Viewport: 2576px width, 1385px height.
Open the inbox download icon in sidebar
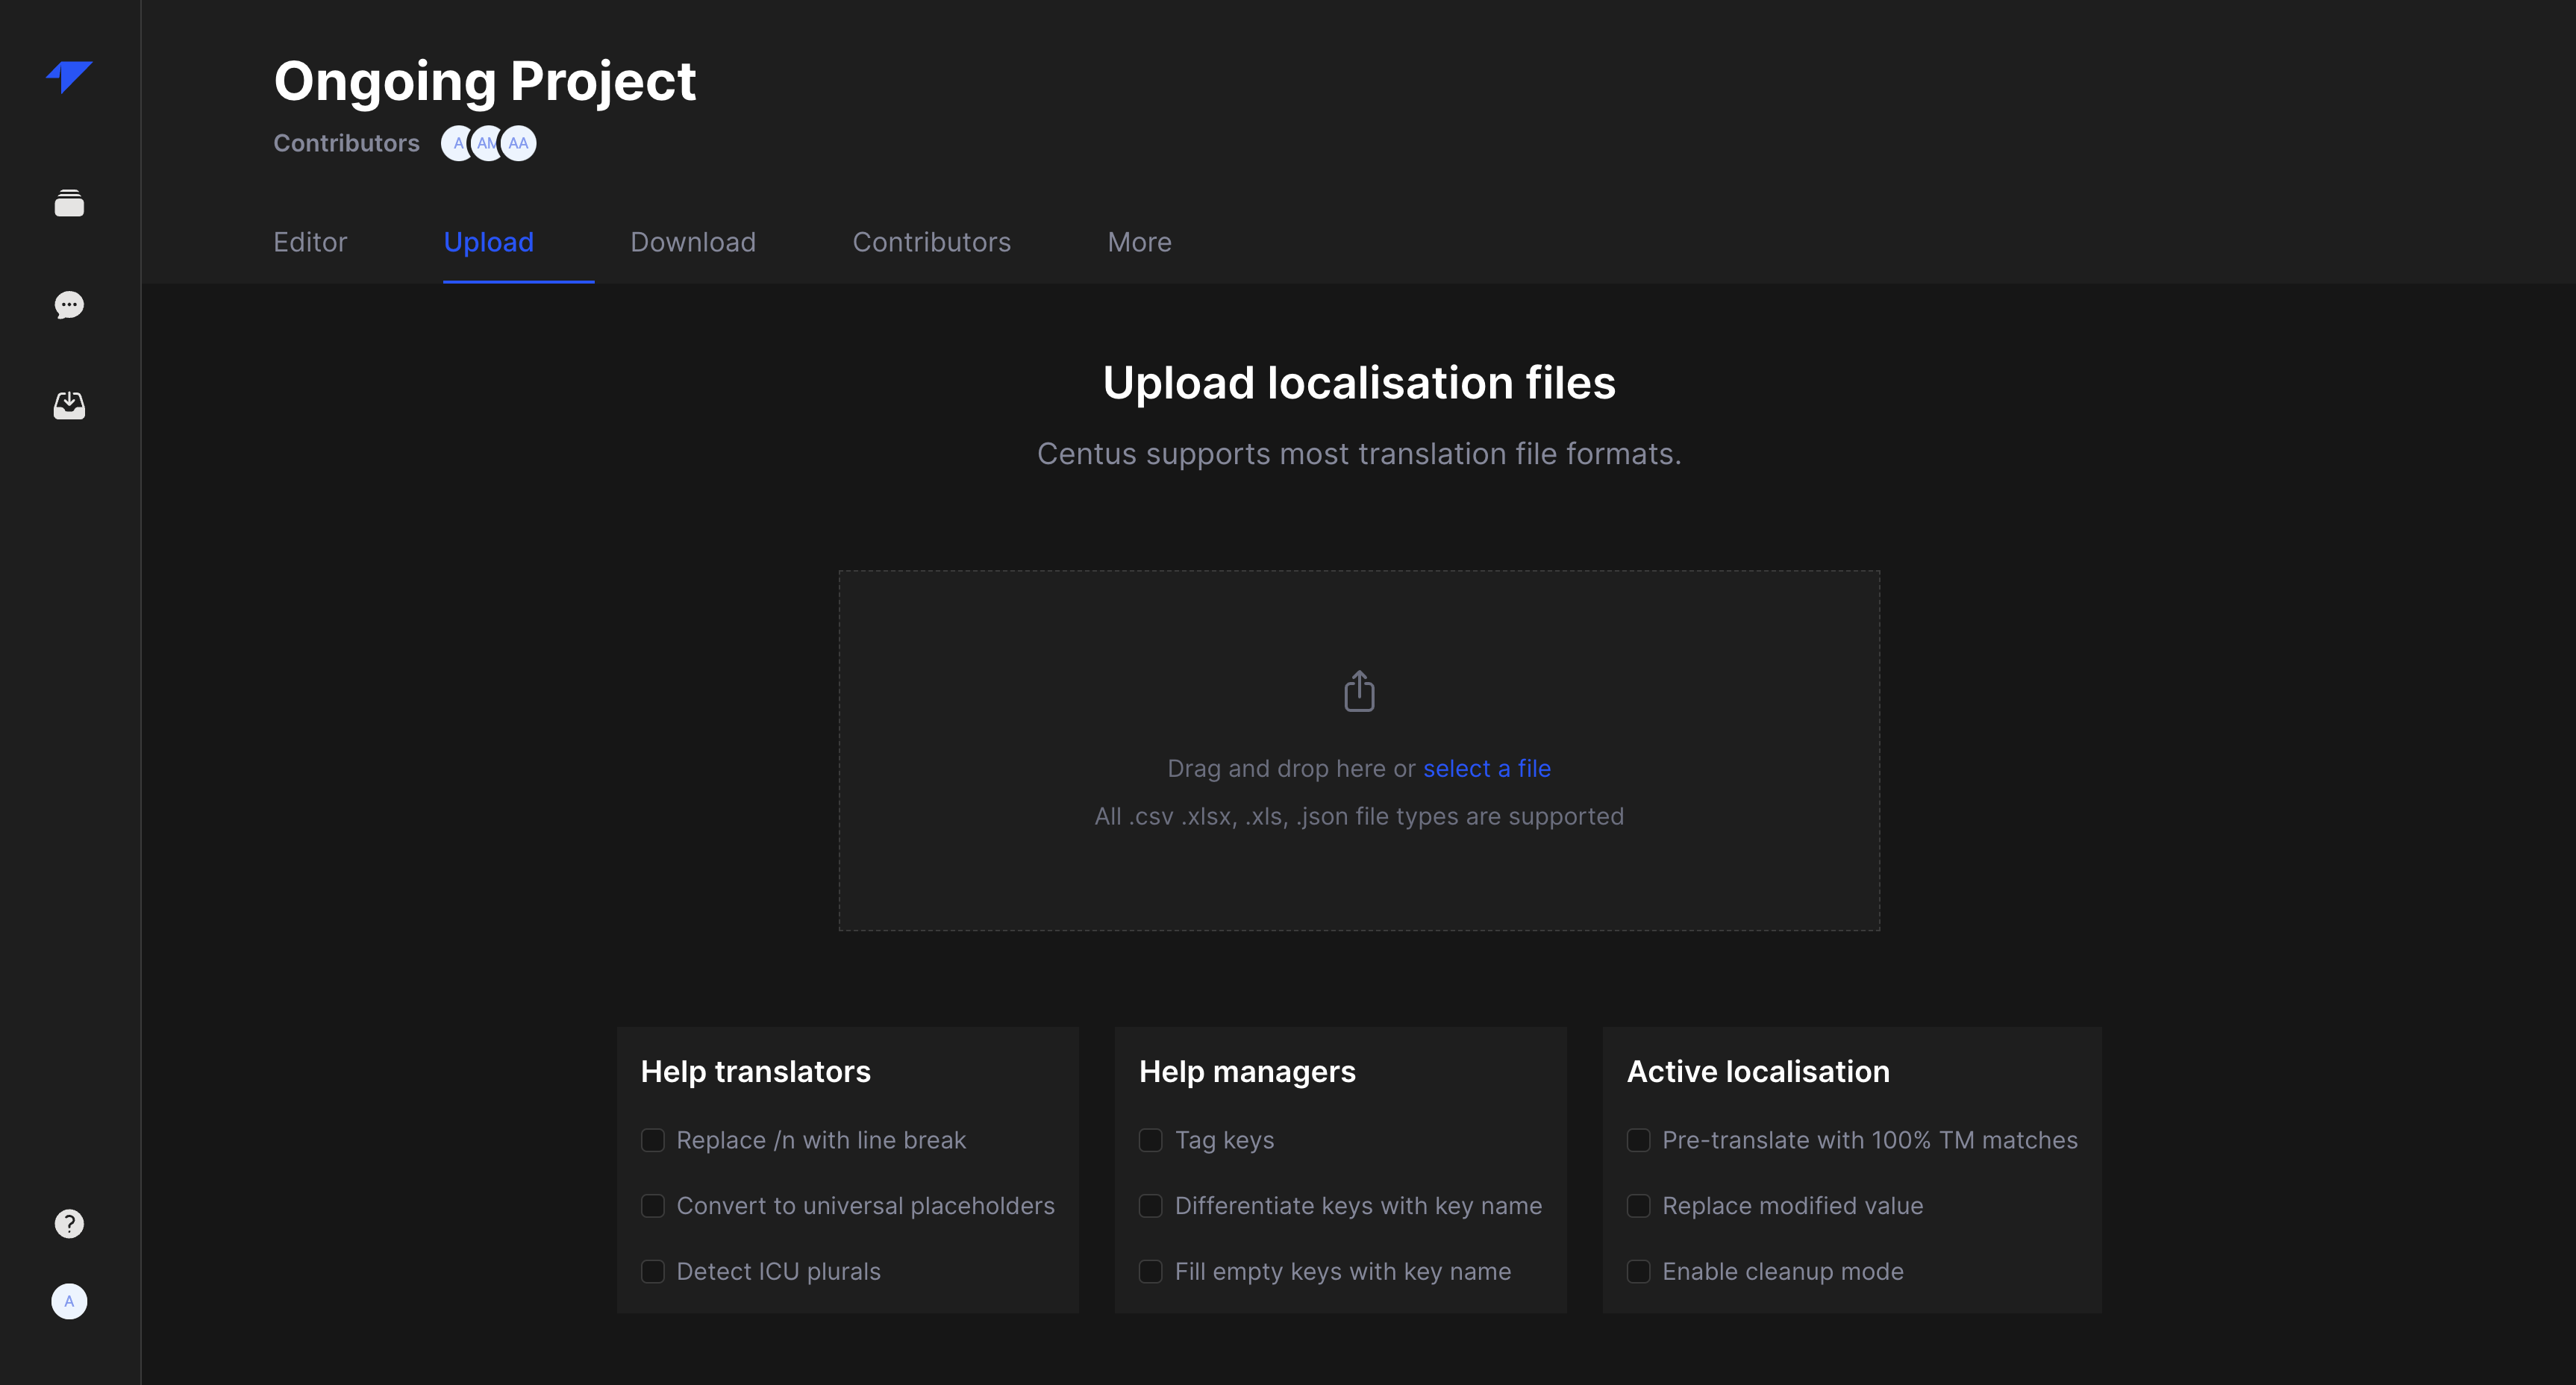click(x=69, y=405)
